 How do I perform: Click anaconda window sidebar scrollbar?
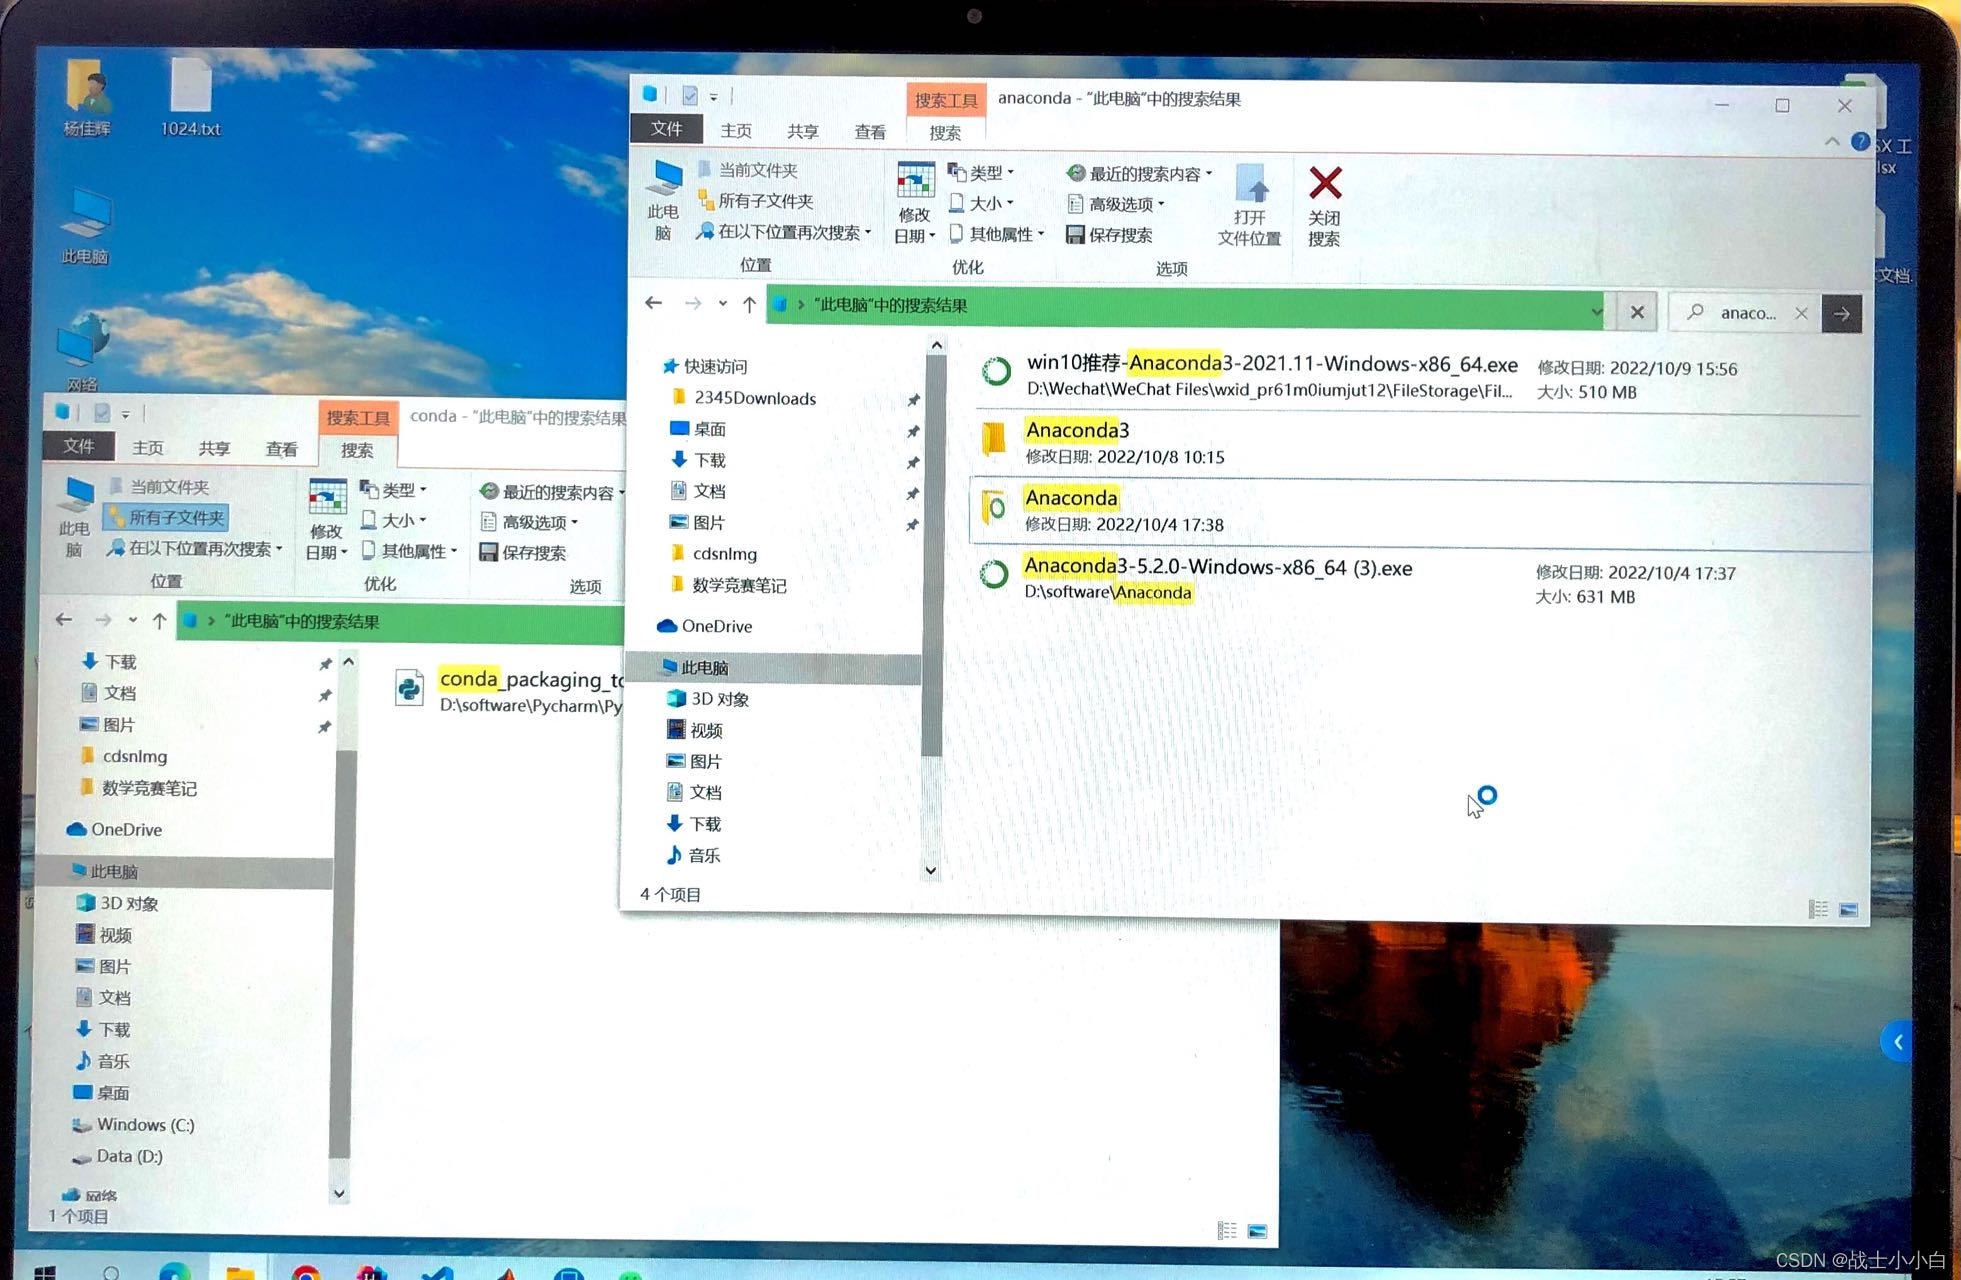point(933,557)
